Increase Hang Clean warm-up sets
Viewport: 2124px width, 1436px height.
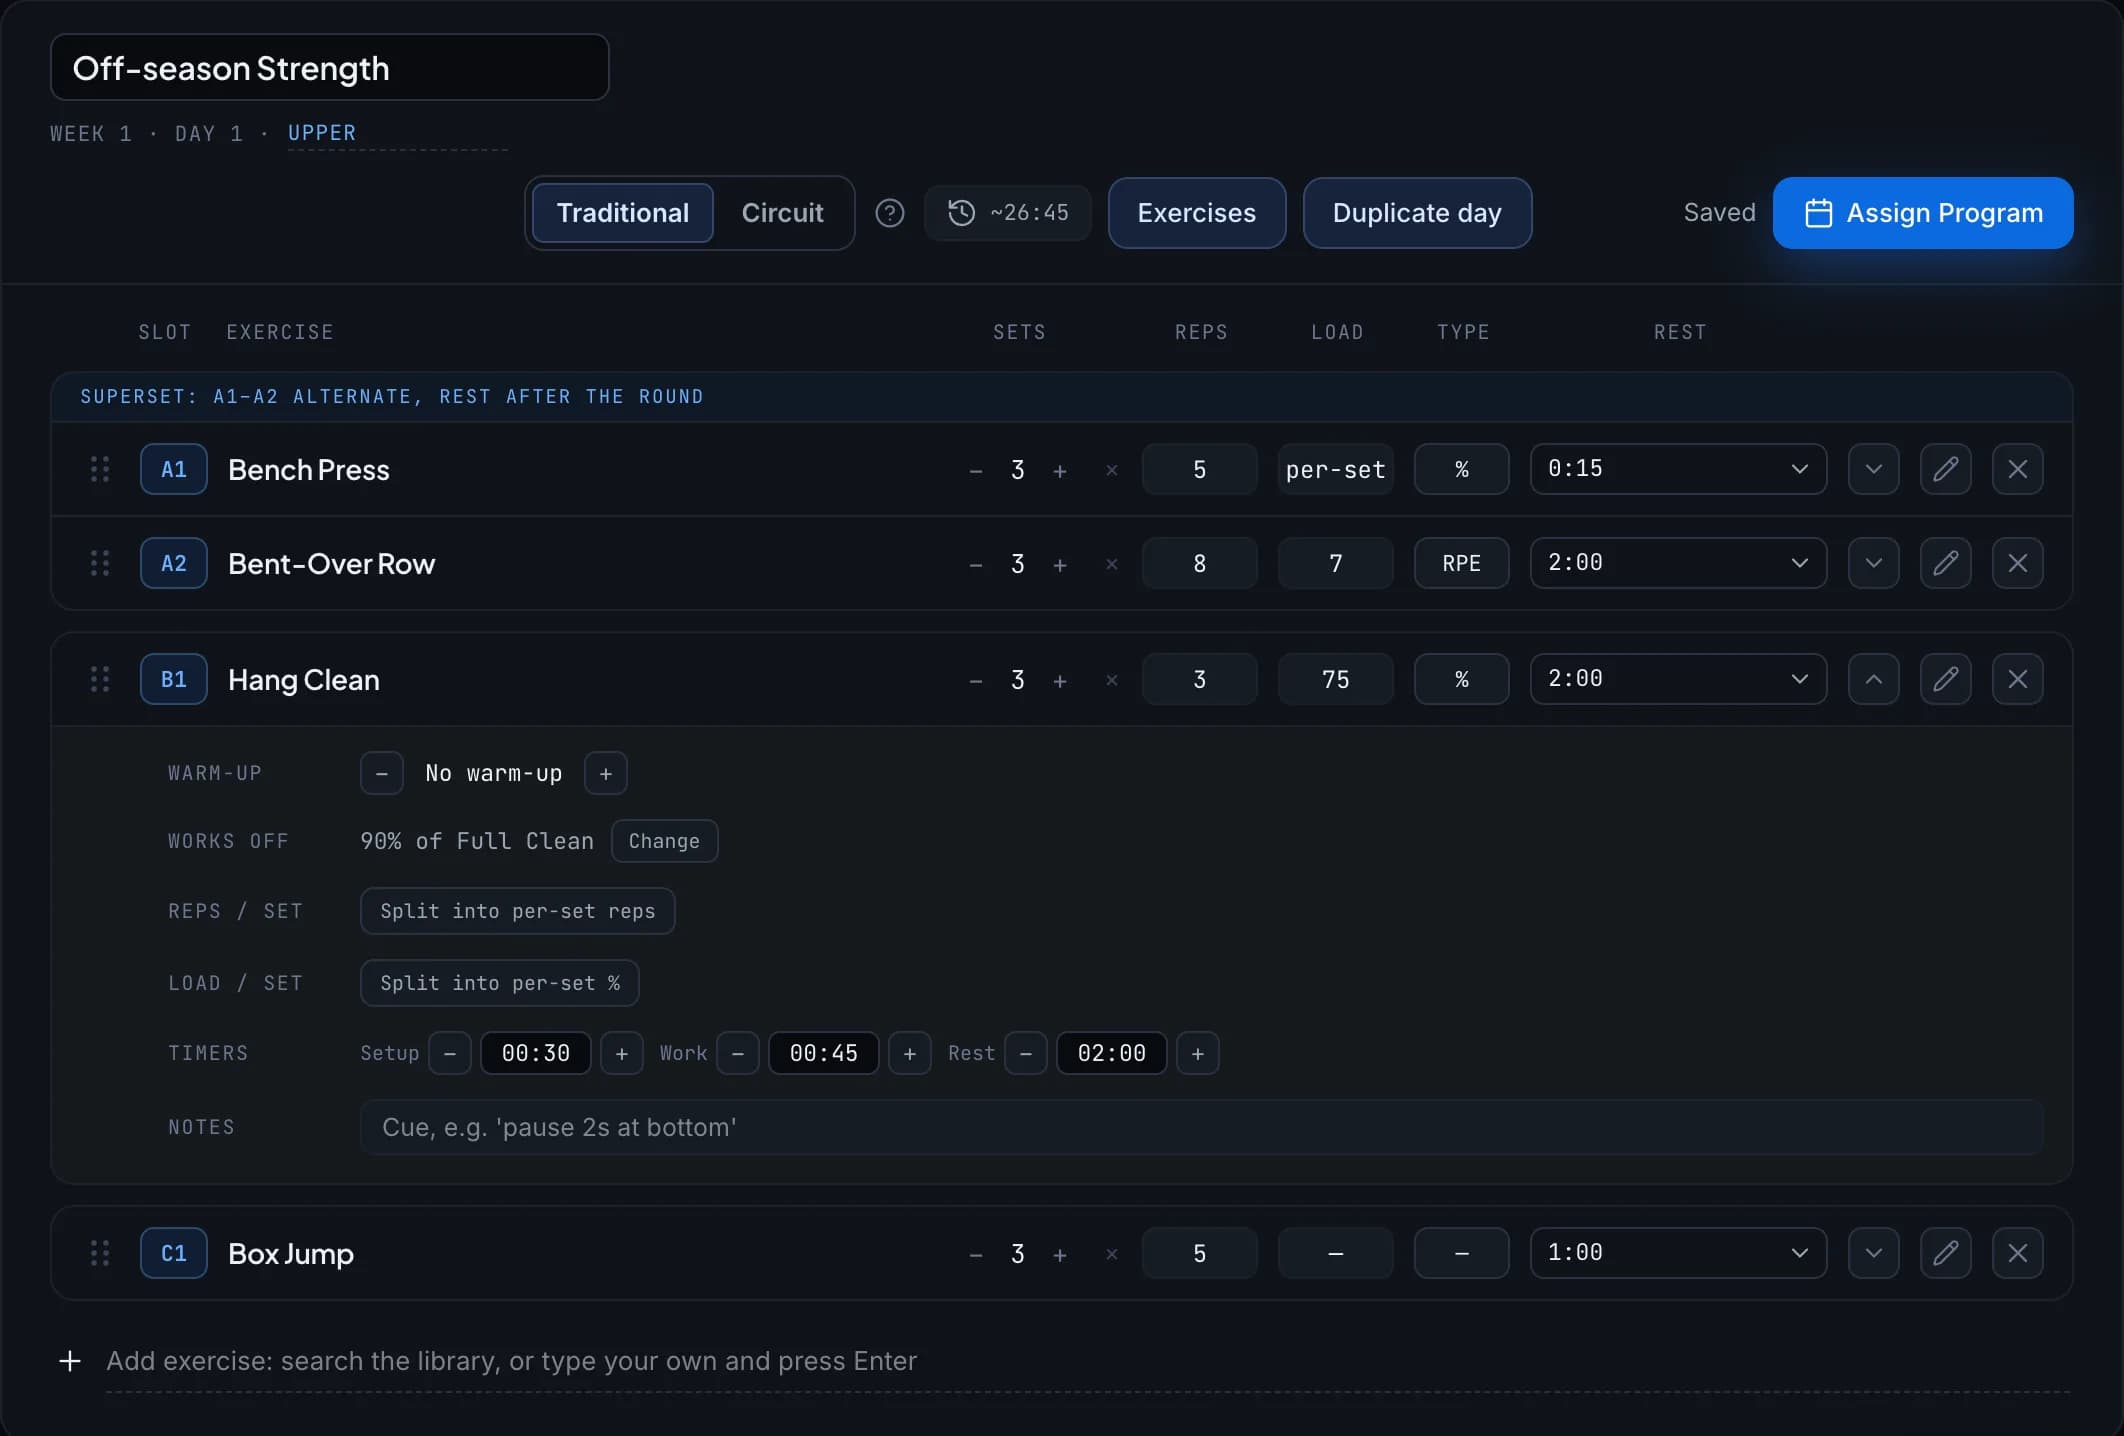tap(605, 773)
